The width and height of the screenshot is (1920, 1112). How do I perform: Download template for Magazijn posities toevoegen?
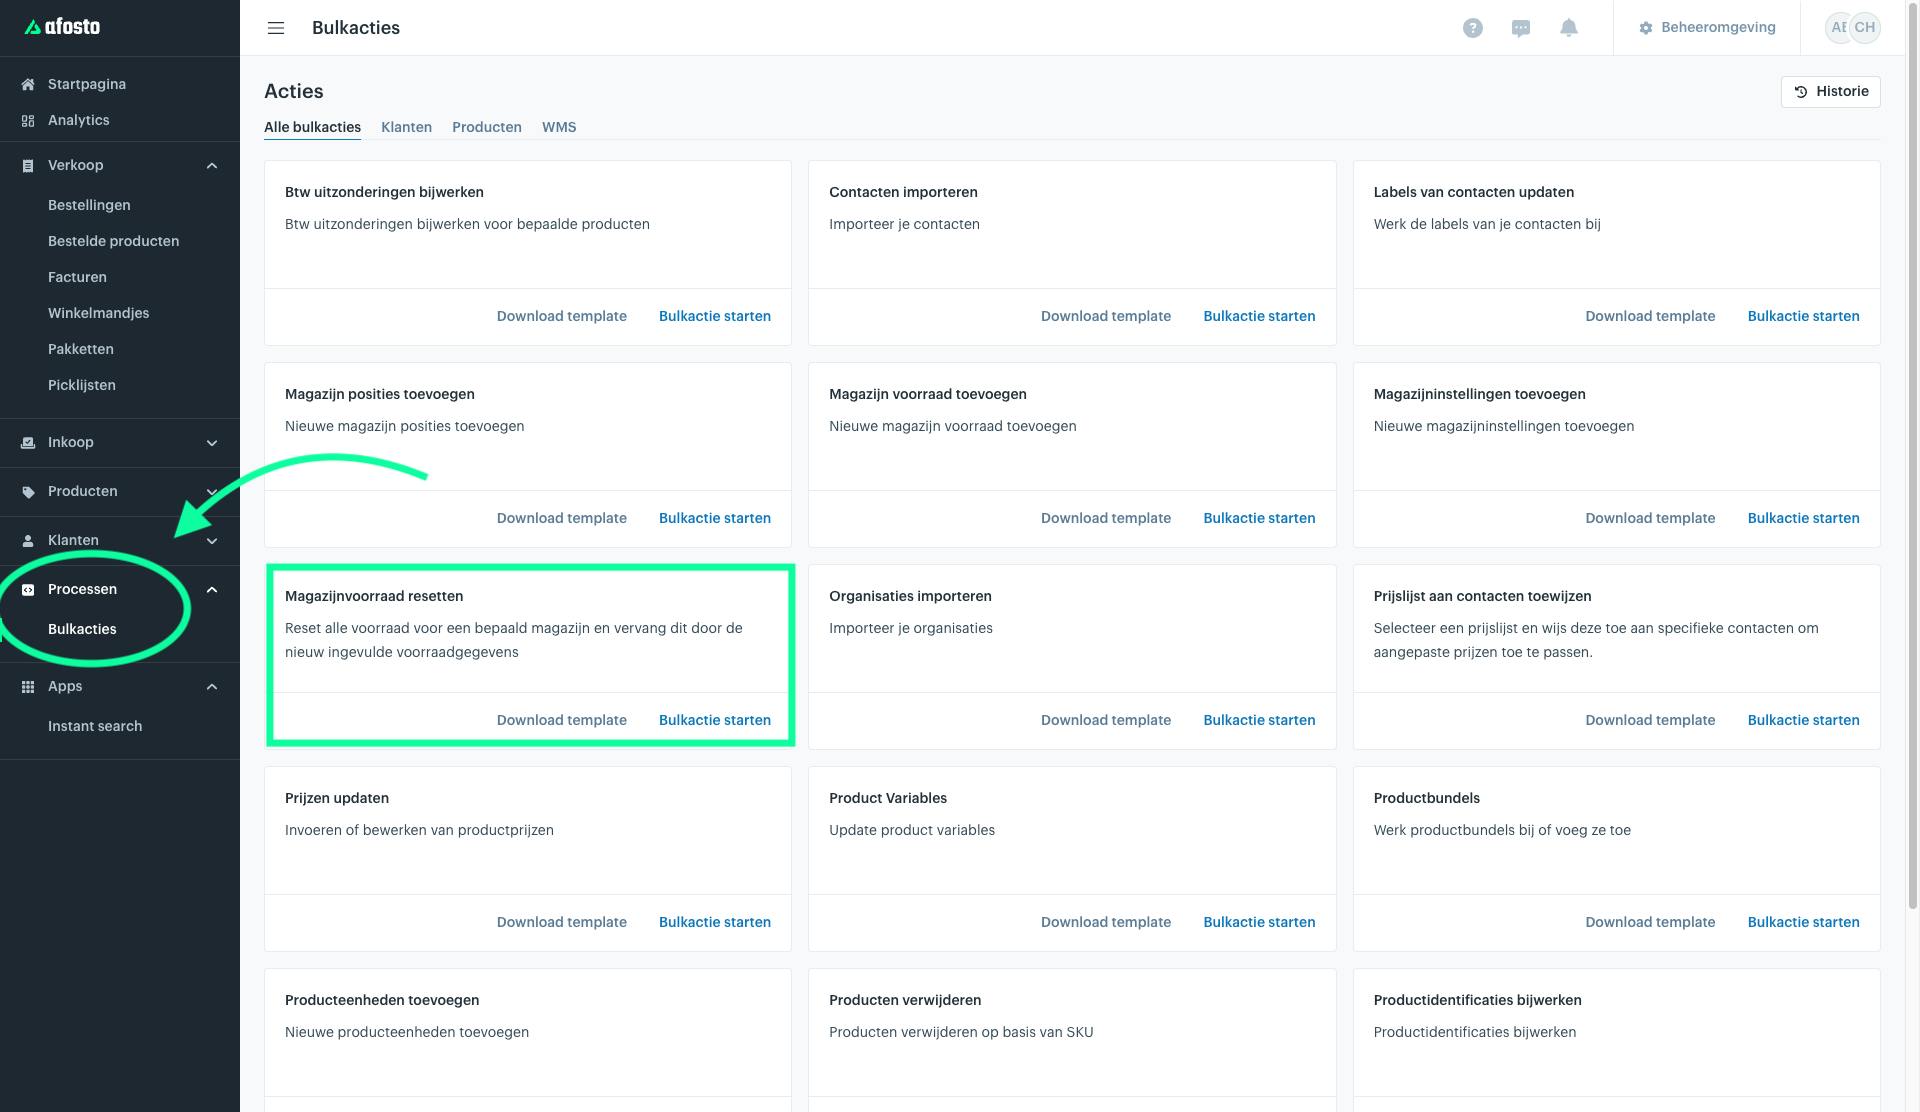(x=562, y=518)
